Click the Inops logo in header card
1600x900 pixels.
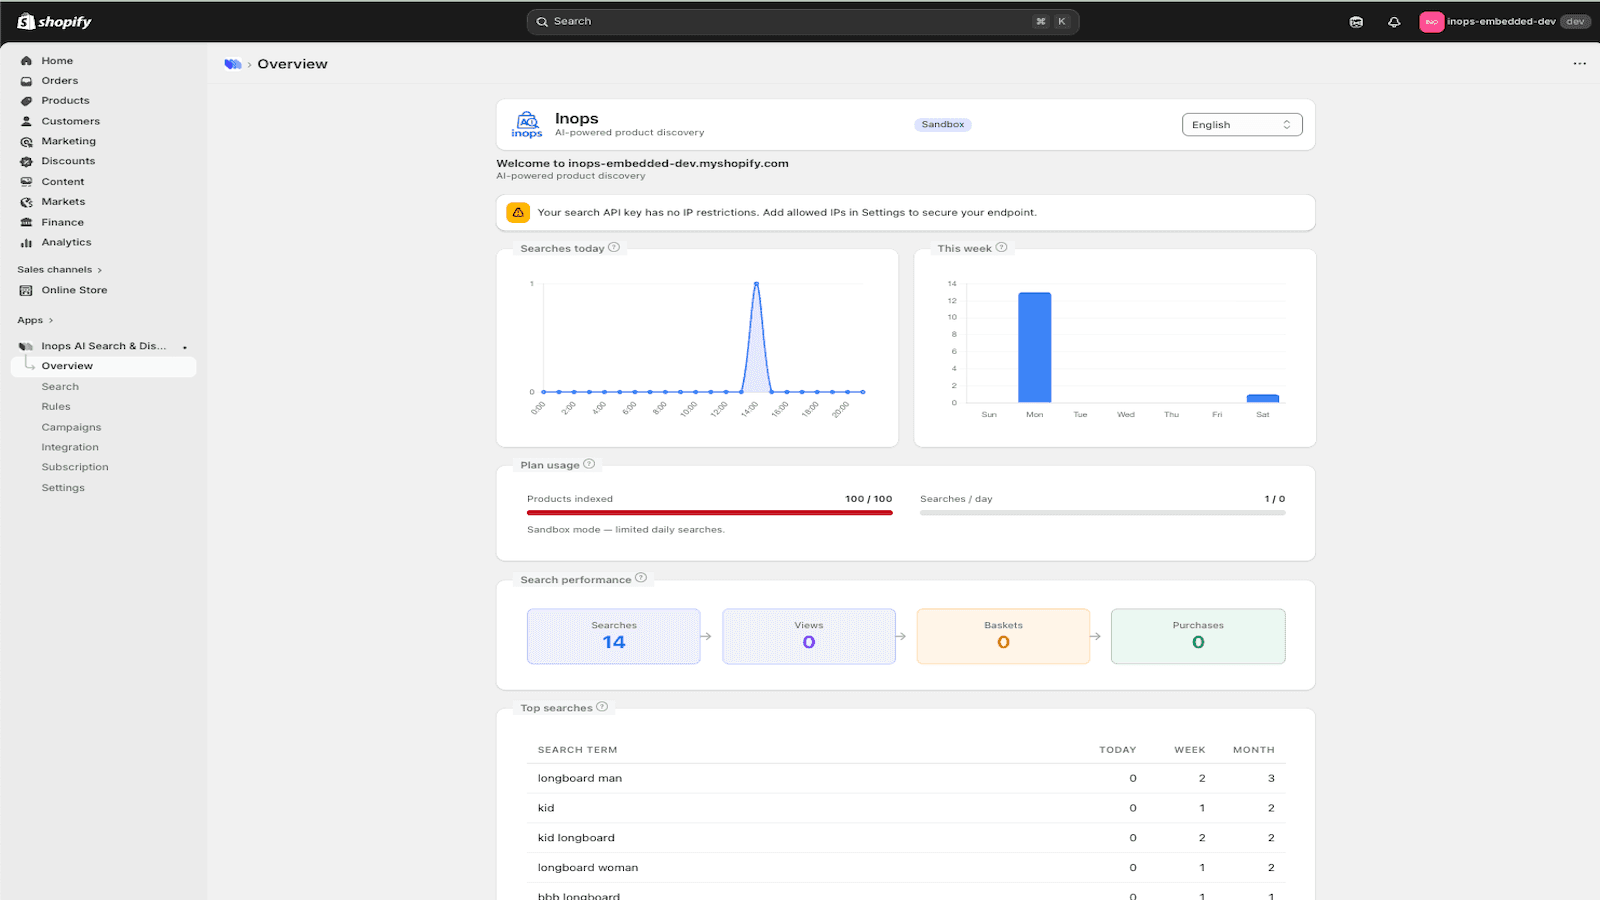click(x=527, y=125)
